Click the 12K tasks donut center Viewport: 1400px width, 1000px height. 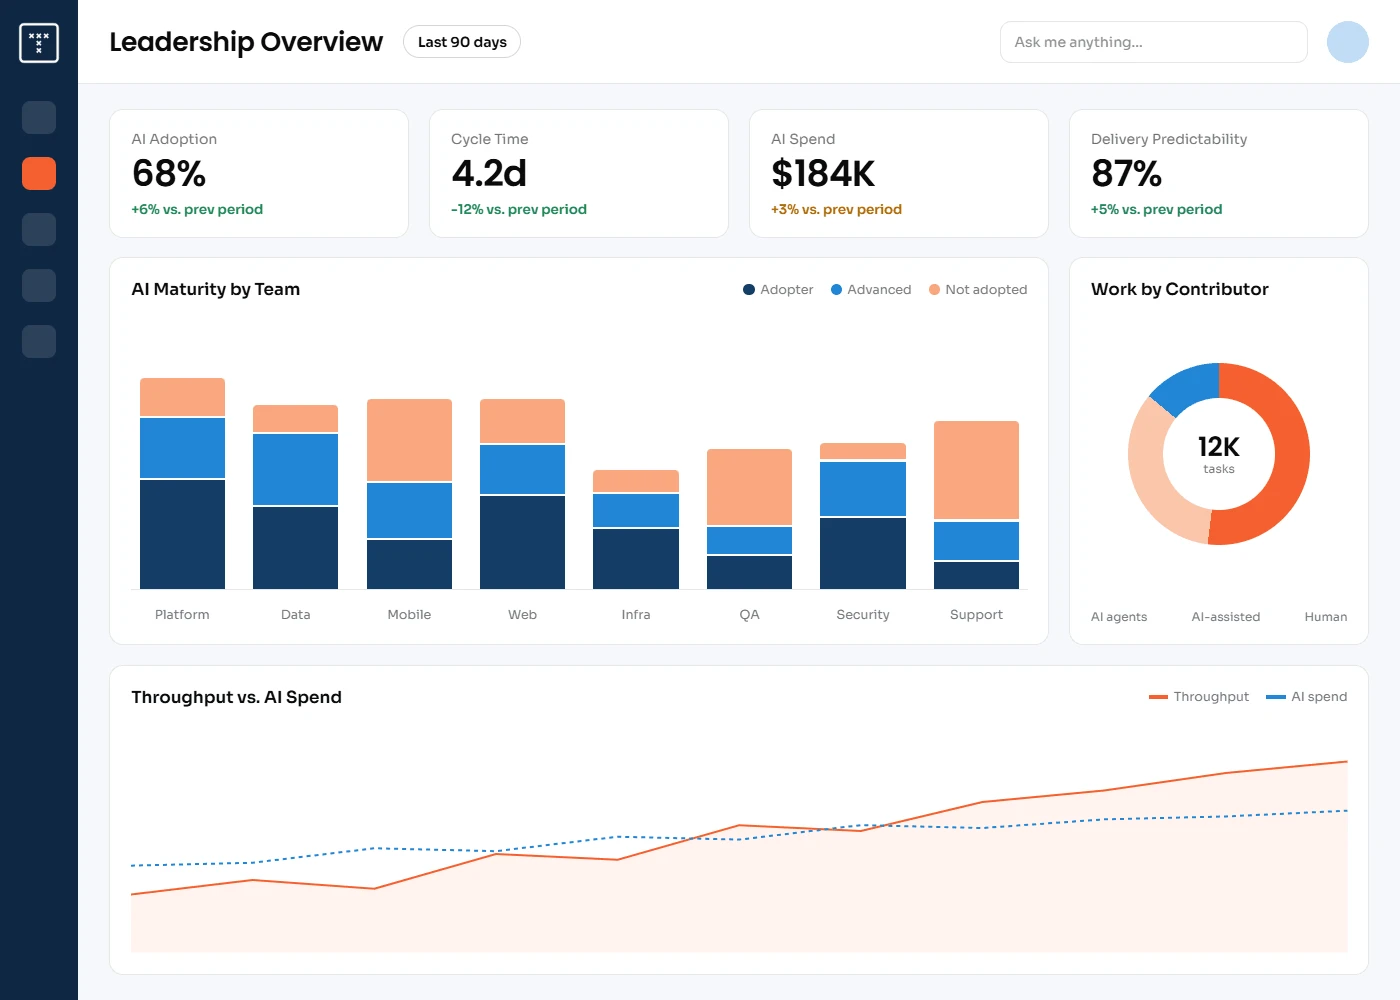1219,454
